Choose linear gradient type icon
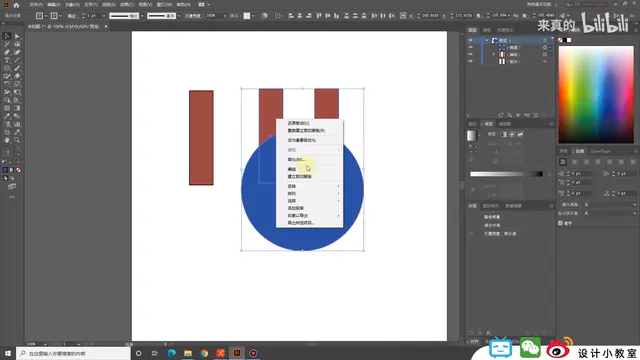This screenshot has width=640, height=360. (504, 134)
